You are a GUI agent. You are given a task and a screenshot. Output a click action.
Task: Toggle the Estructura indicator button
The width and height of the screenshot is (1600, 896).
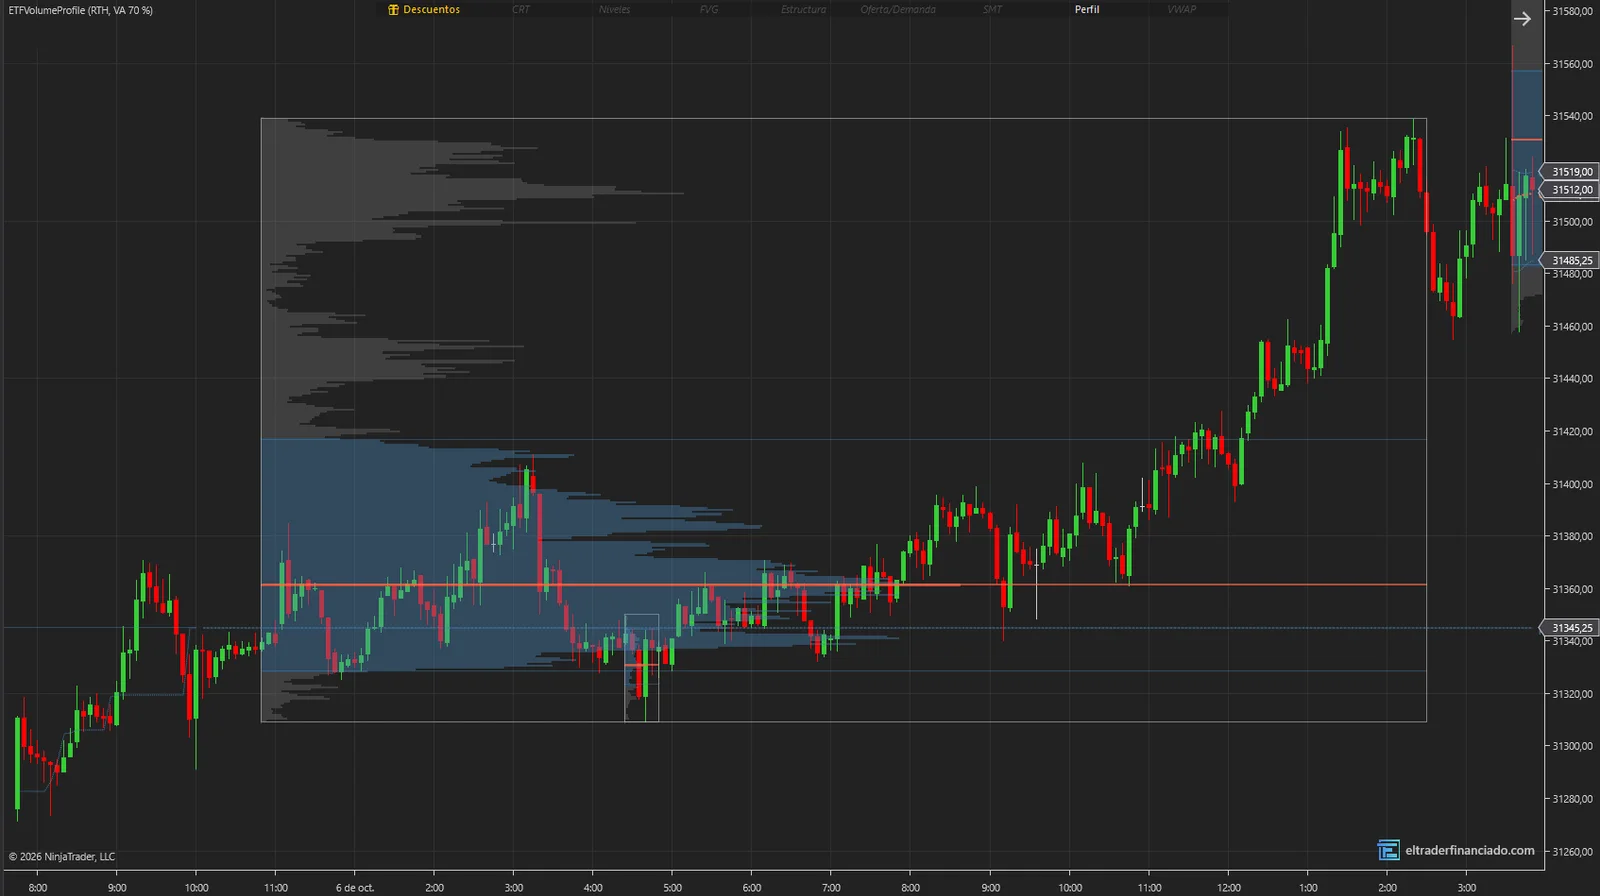[x=804, y=10]
